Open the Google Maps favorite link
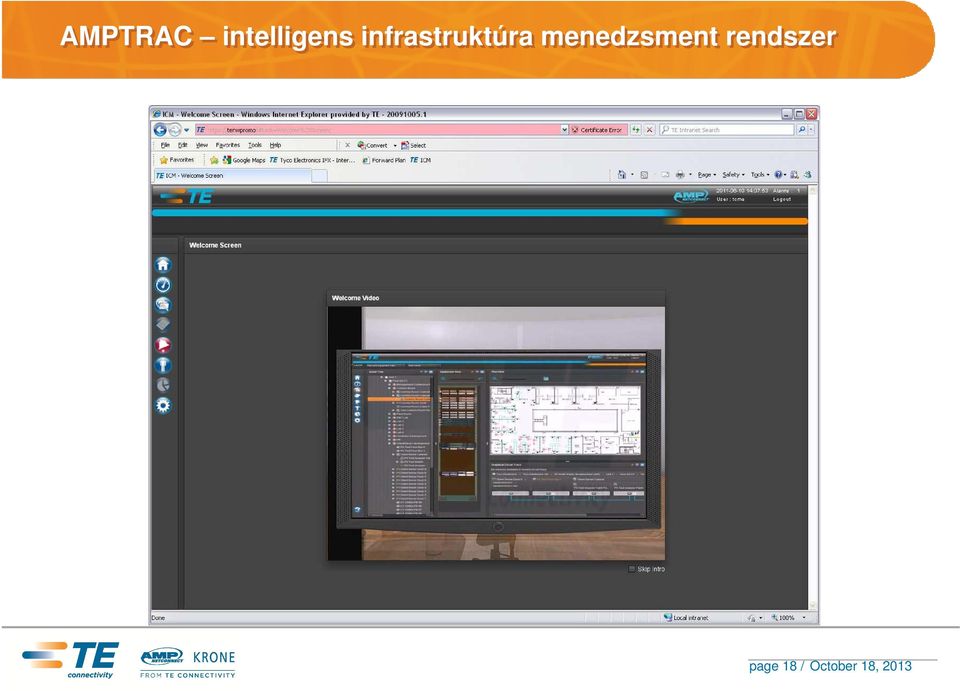 [244, 160]
